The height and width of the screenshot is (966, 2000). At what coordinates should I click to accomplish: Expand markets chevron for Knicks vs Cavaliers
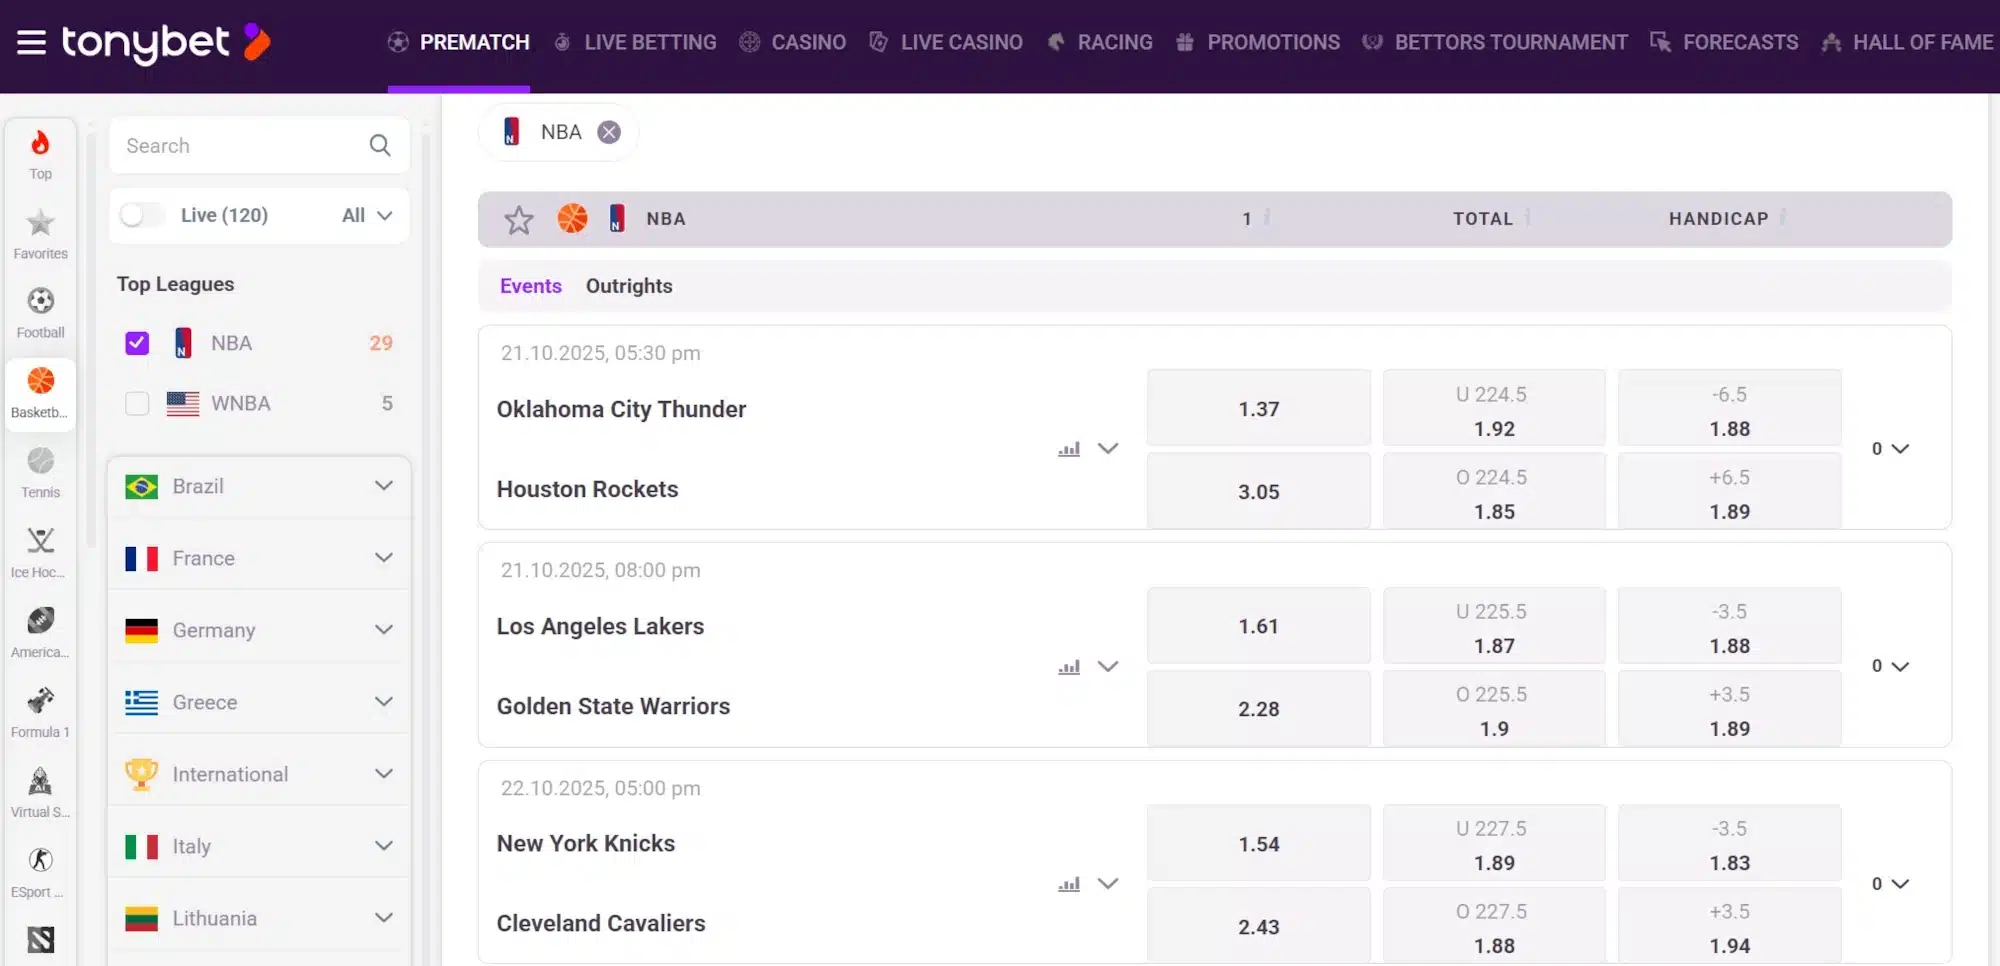[1108, 883]
